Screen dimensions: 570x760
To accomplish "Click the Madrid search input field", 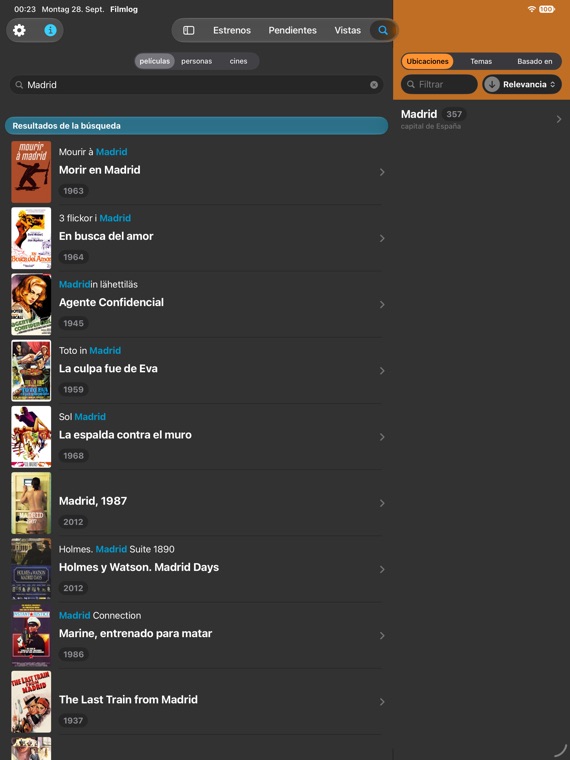I will tap(196, 85).
